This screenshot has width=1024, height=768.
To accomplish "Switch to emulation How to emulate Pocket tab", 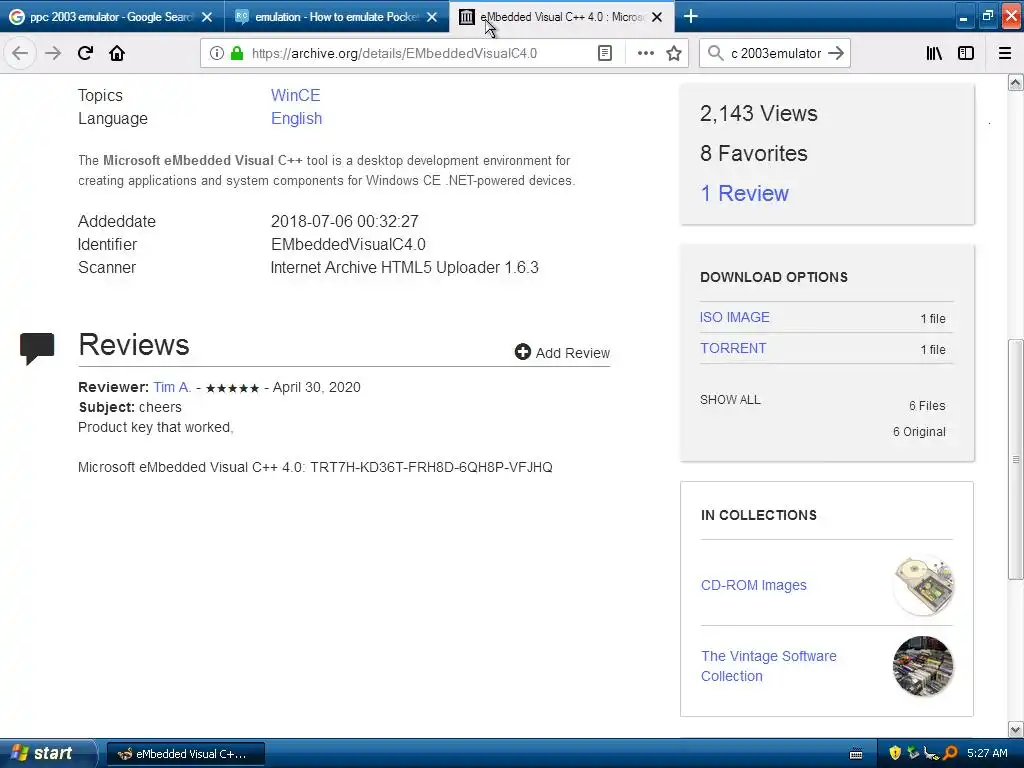I will pyautogui.click(x=336, y=17).
